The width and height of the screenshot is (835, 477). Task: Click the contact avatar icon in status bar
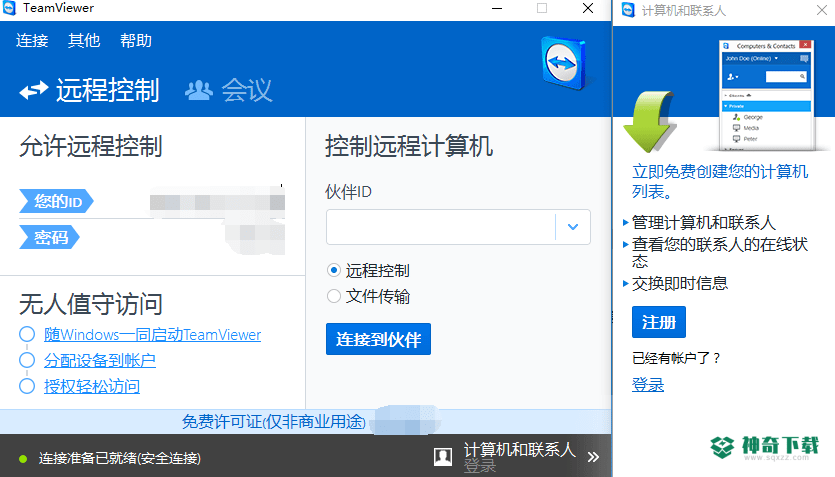tap(443, 456)
